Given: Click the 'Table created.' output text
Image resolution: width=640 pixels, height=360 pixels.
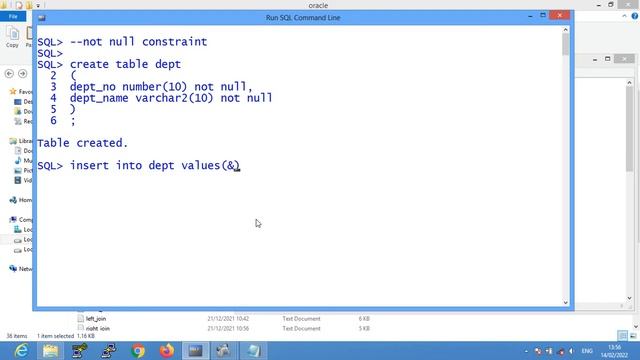Looking at the screenshot, I should (x=82, y=143).
